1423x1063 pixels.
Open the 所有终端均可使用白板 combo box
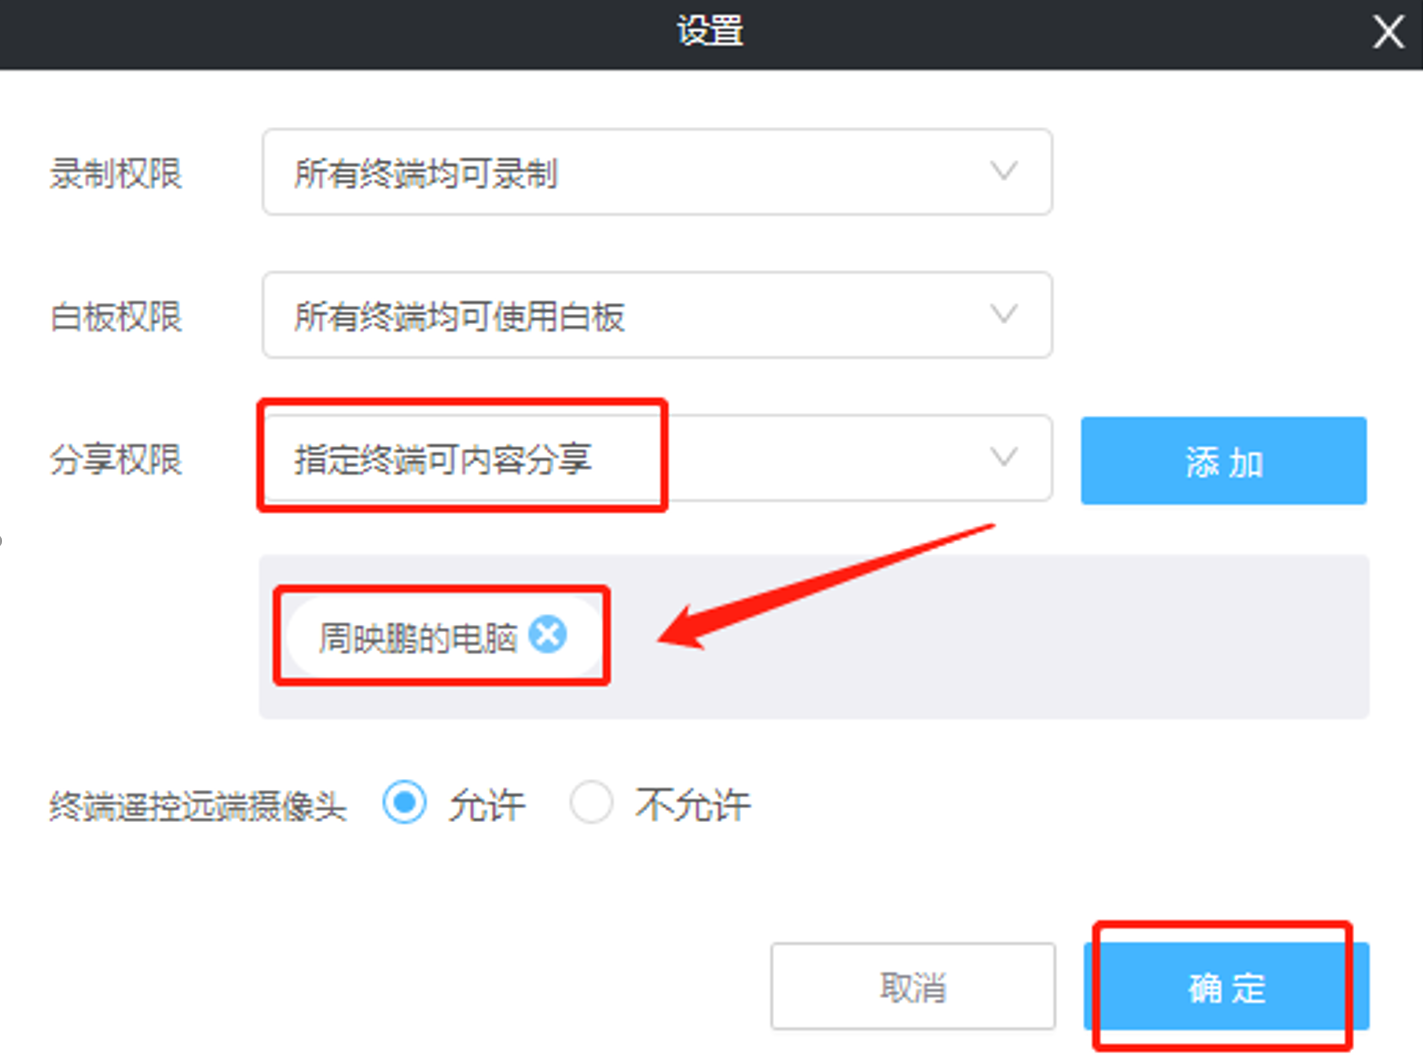pos(657,314)
